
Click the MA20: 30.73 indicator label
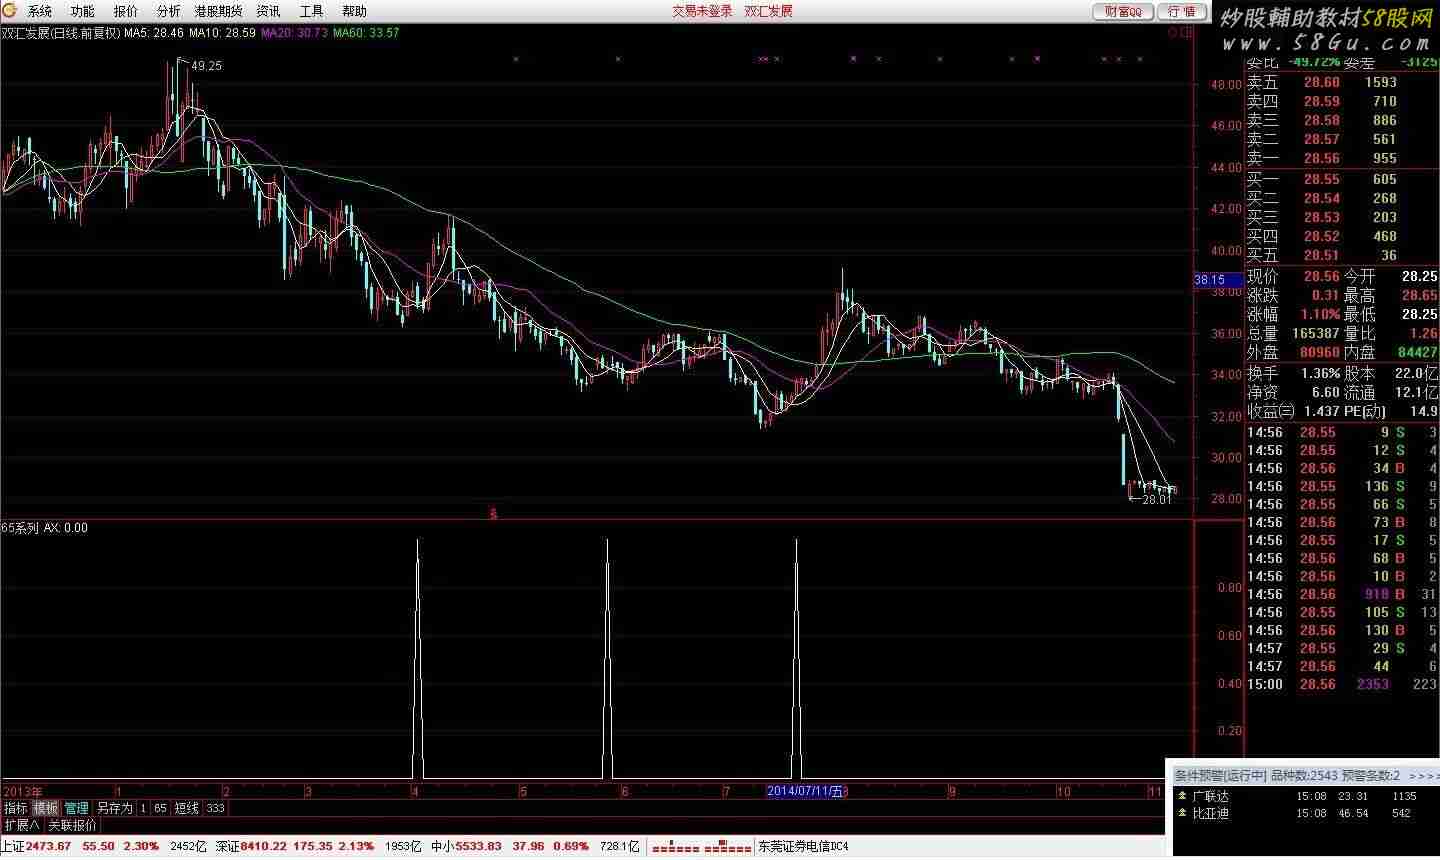point(294,33)
